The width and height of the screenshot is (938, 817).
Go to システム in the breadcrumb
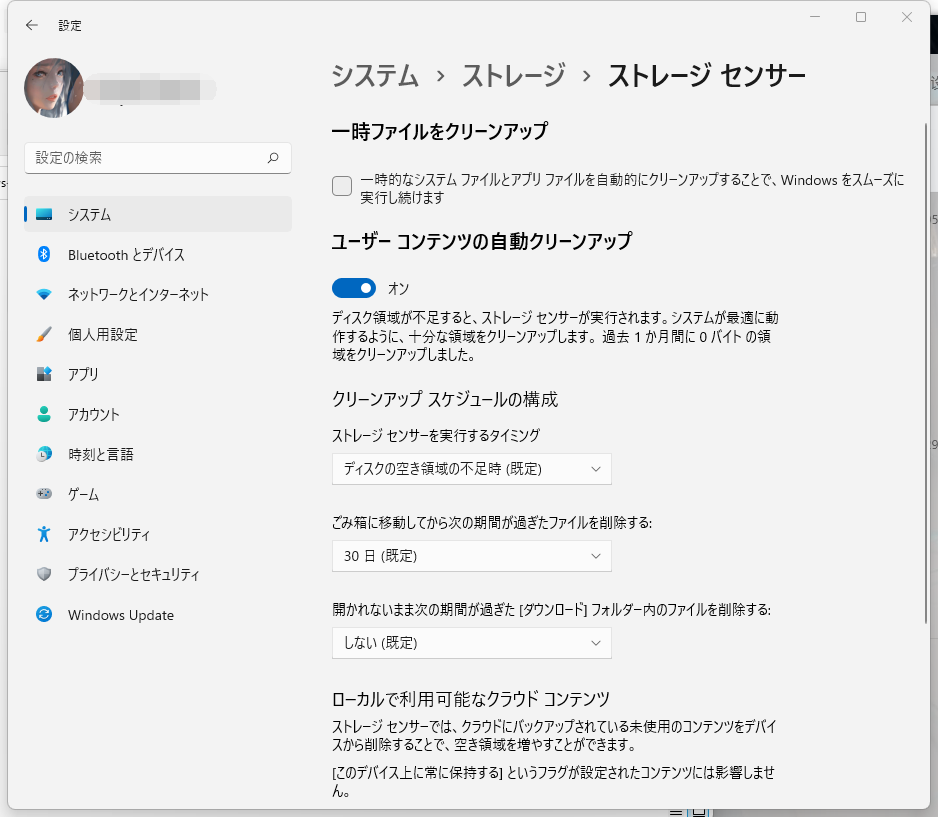click(x=375, y=76)
